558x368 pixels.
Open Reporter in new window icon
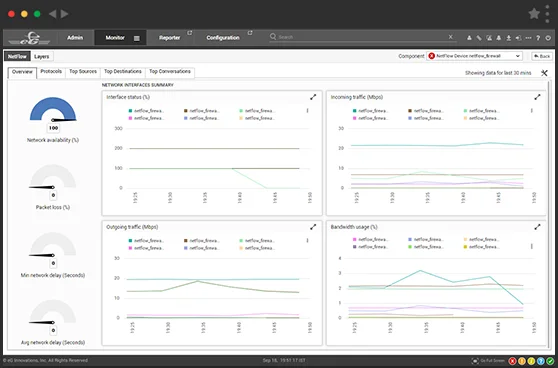pos(190,33)
